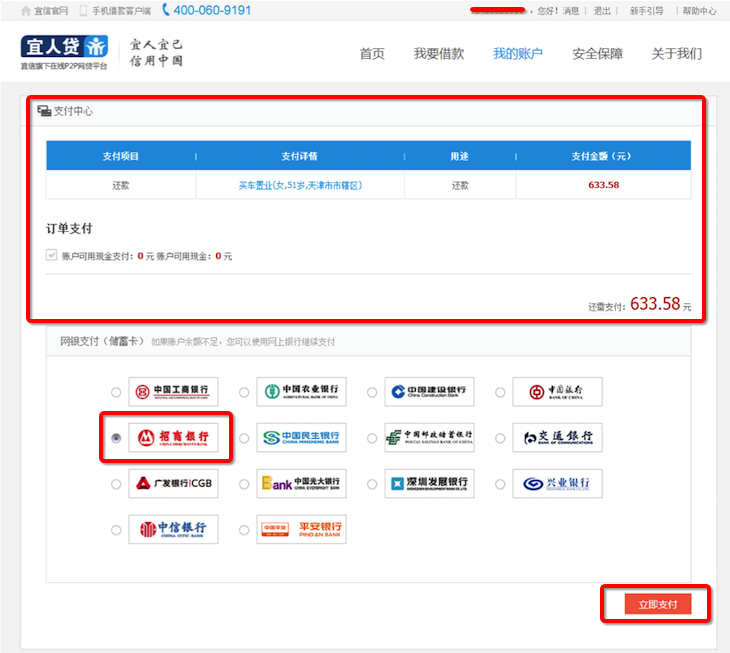Image resolution: width=730 pixels, height=653 pixels.
Task: Click the 中国建设银行 logo
Action: 429,392
